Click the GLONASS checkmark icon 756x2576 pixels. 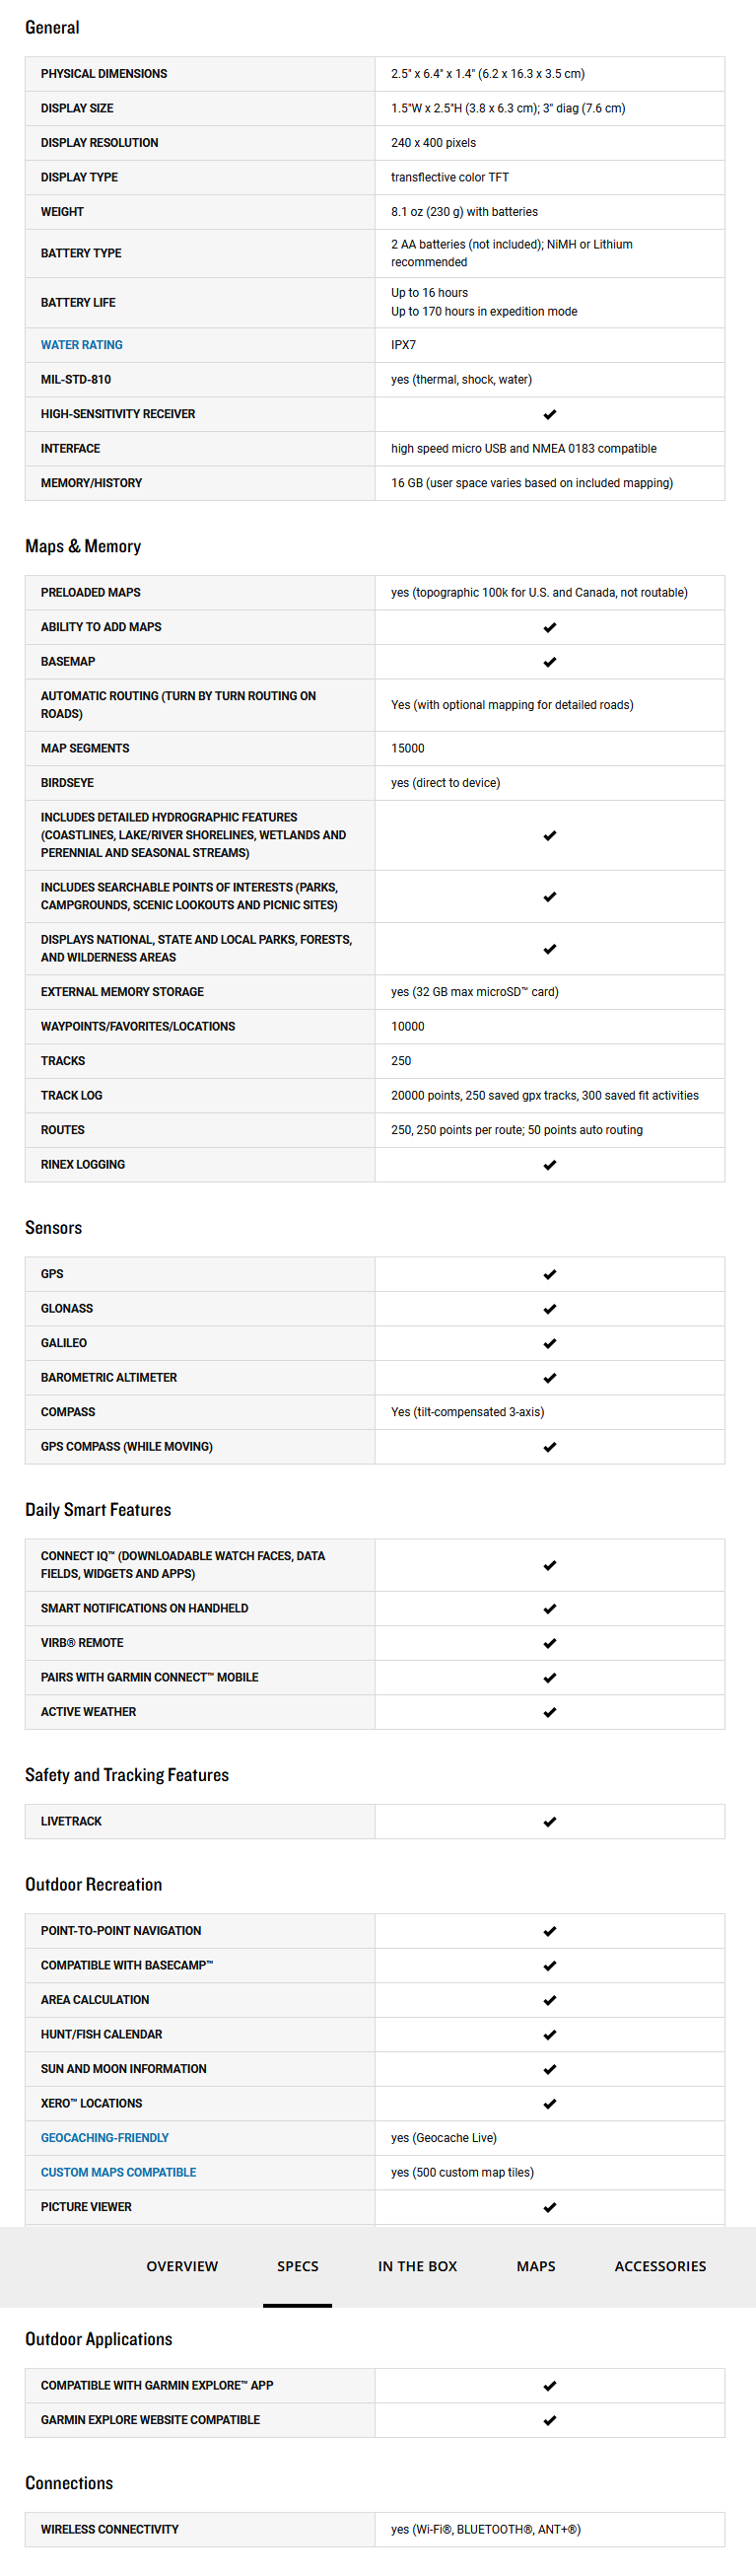[x=549, y=1309]
